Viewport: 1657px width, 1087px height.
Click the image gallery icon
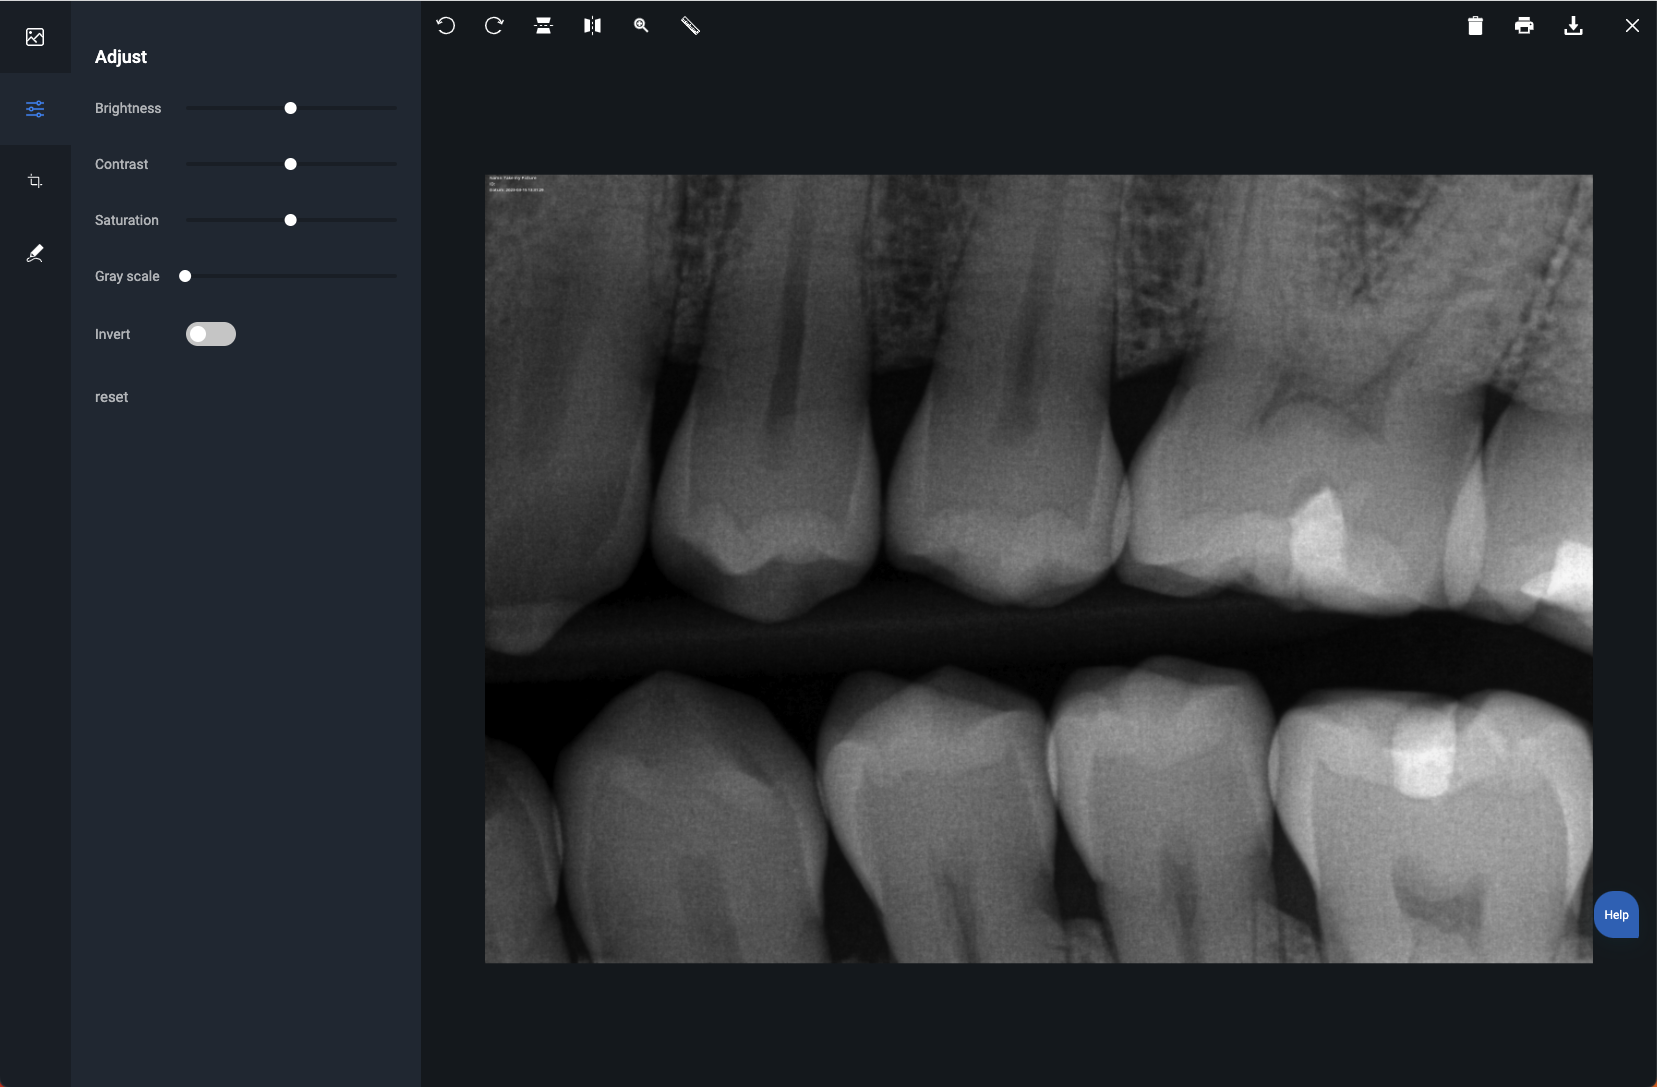coord(35,37)
